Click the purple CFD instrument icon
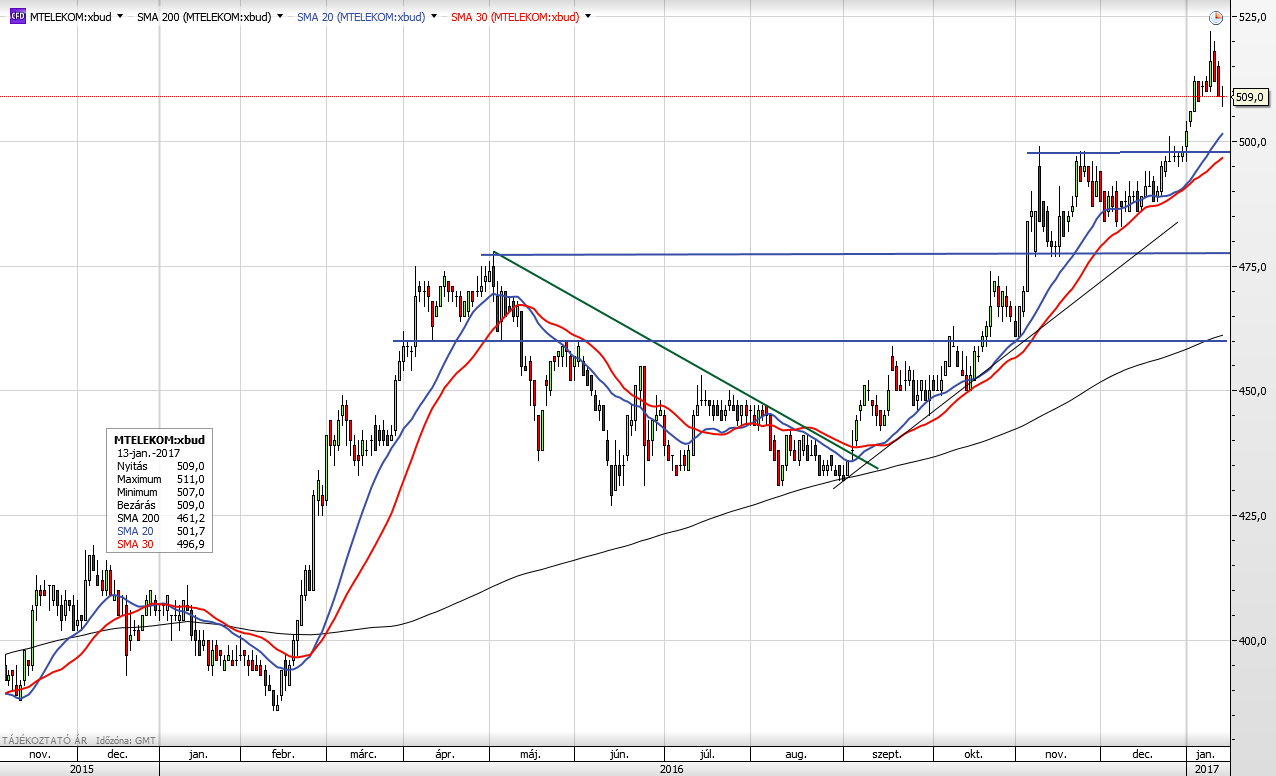This screenshot has width=1276, height=776. pyautogui.click(x=17, y=17)
